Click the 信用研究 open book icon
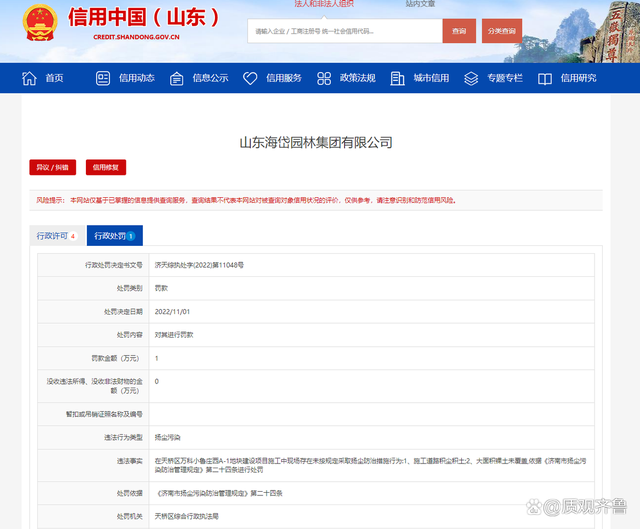640x529 pixels. coord(544,78)
